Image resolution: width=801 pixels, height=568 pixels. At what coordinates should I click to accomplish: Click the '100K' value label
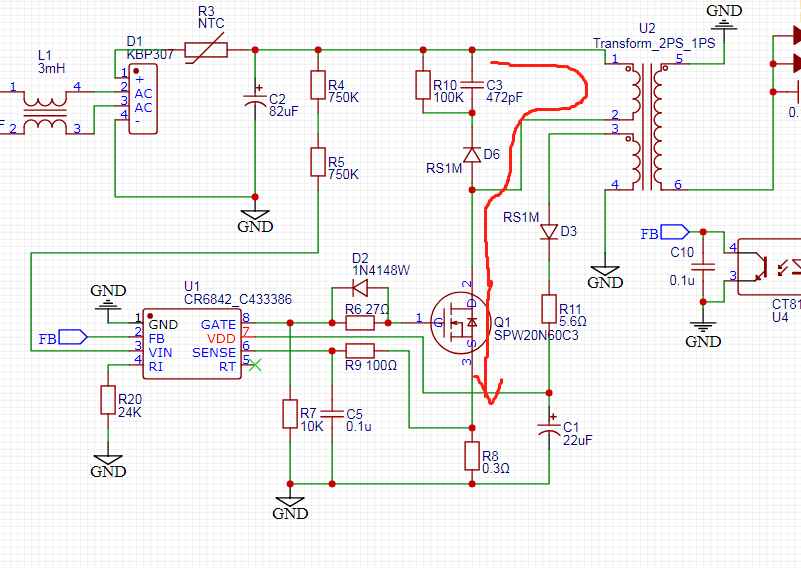click(448, 97)
